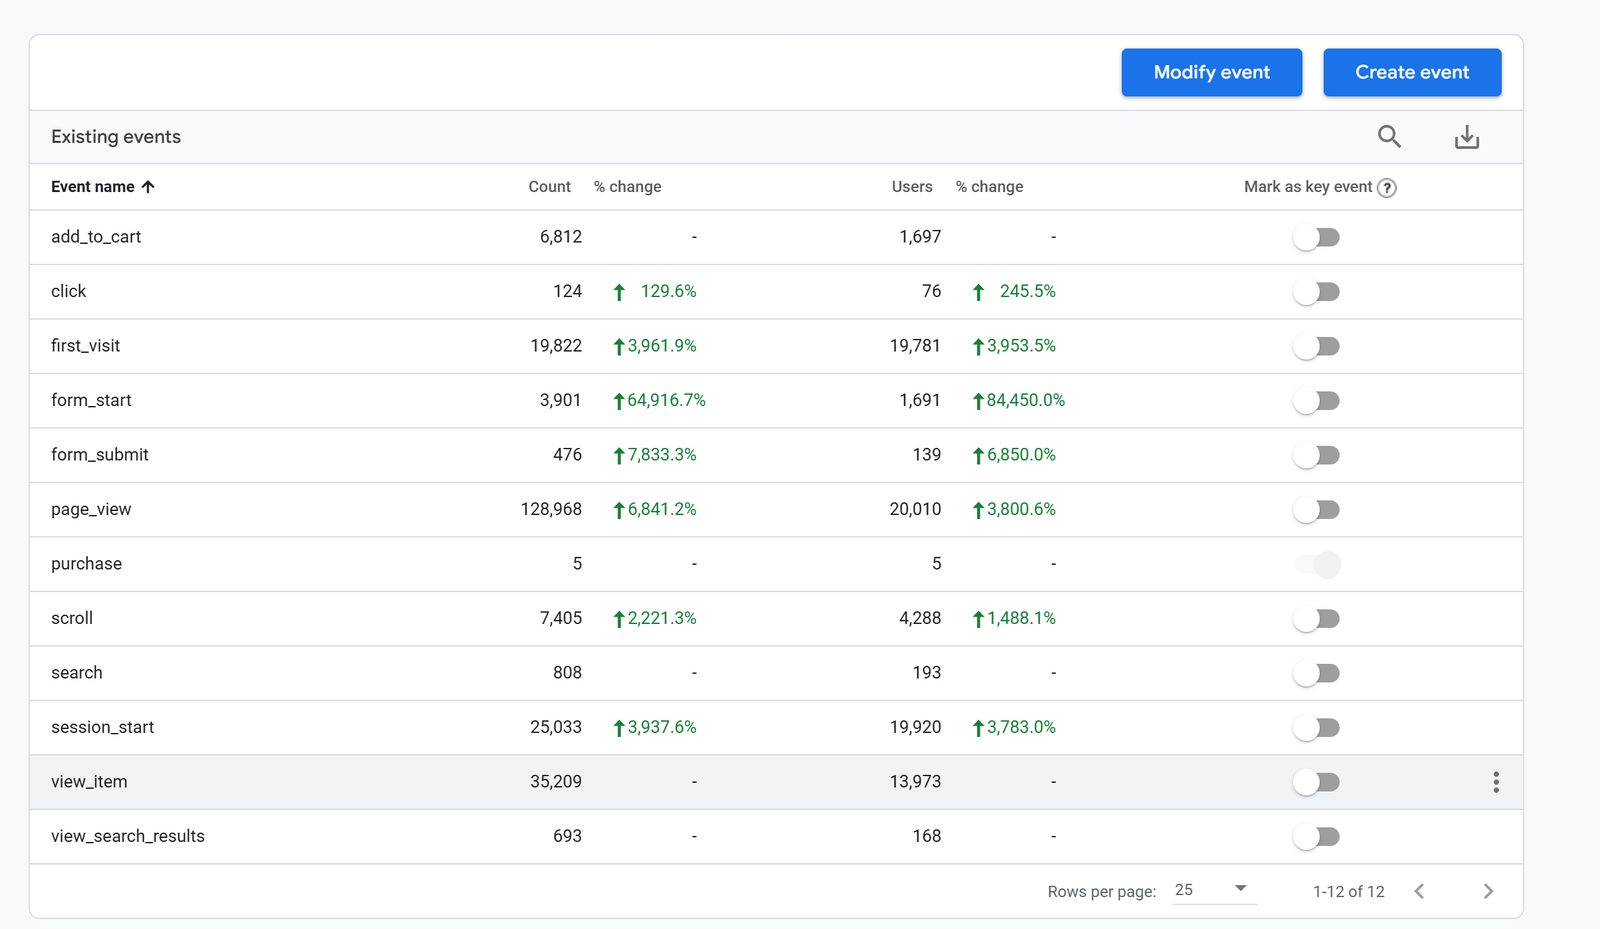The image size is (1600, 929).
Task: Click the 64,916.7% change for form_start
Action: [x=659, y=400]
